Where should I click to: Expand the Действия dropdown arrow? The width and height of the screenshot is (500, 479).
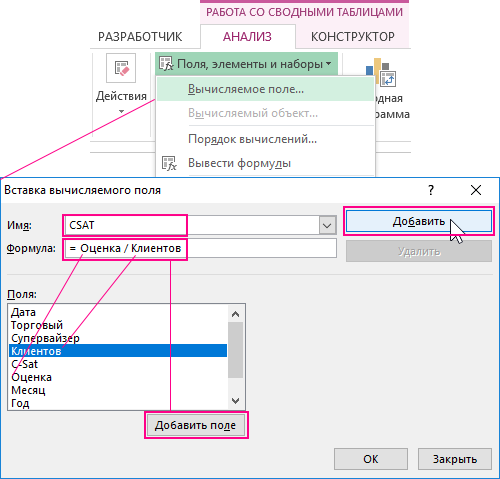[x=121, y=111]
